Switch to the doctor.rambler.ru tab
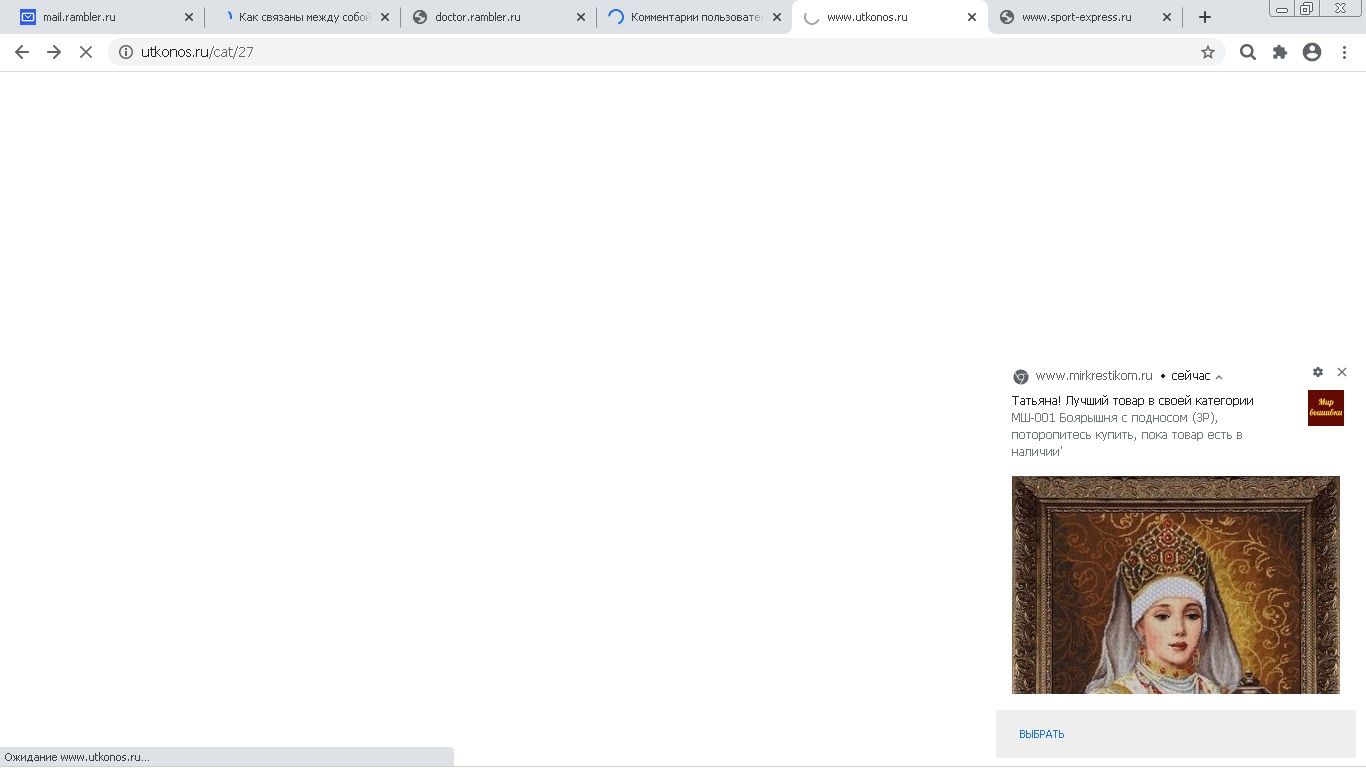 490,17
